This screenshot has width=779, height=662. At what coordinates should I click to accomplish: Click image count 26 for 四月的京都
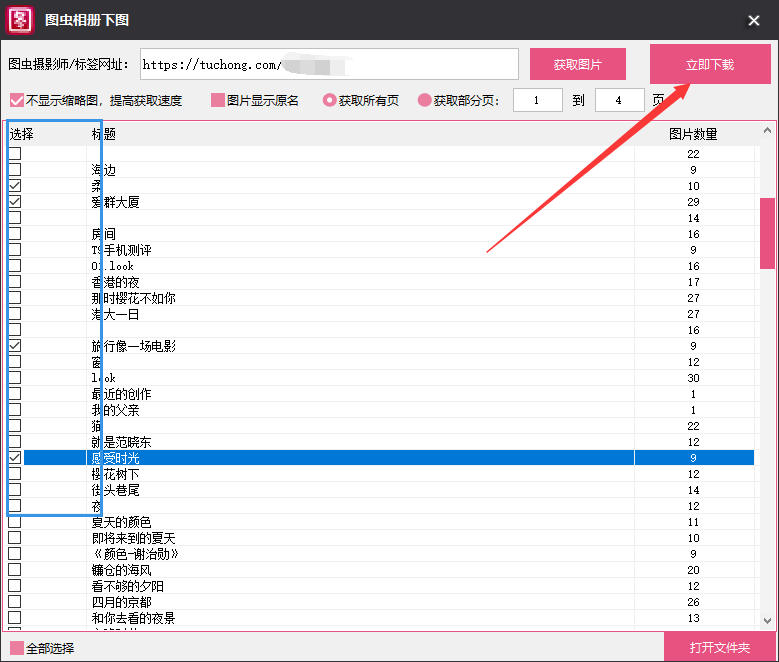point(693,602)
